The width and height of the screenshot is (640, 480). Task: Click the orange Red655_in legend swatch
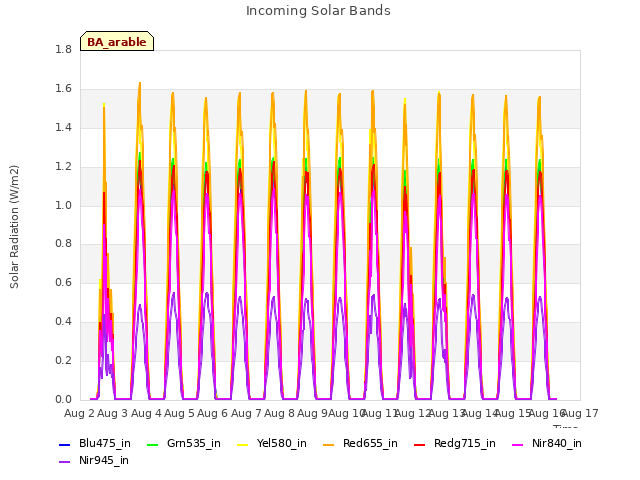click(329, 444)
